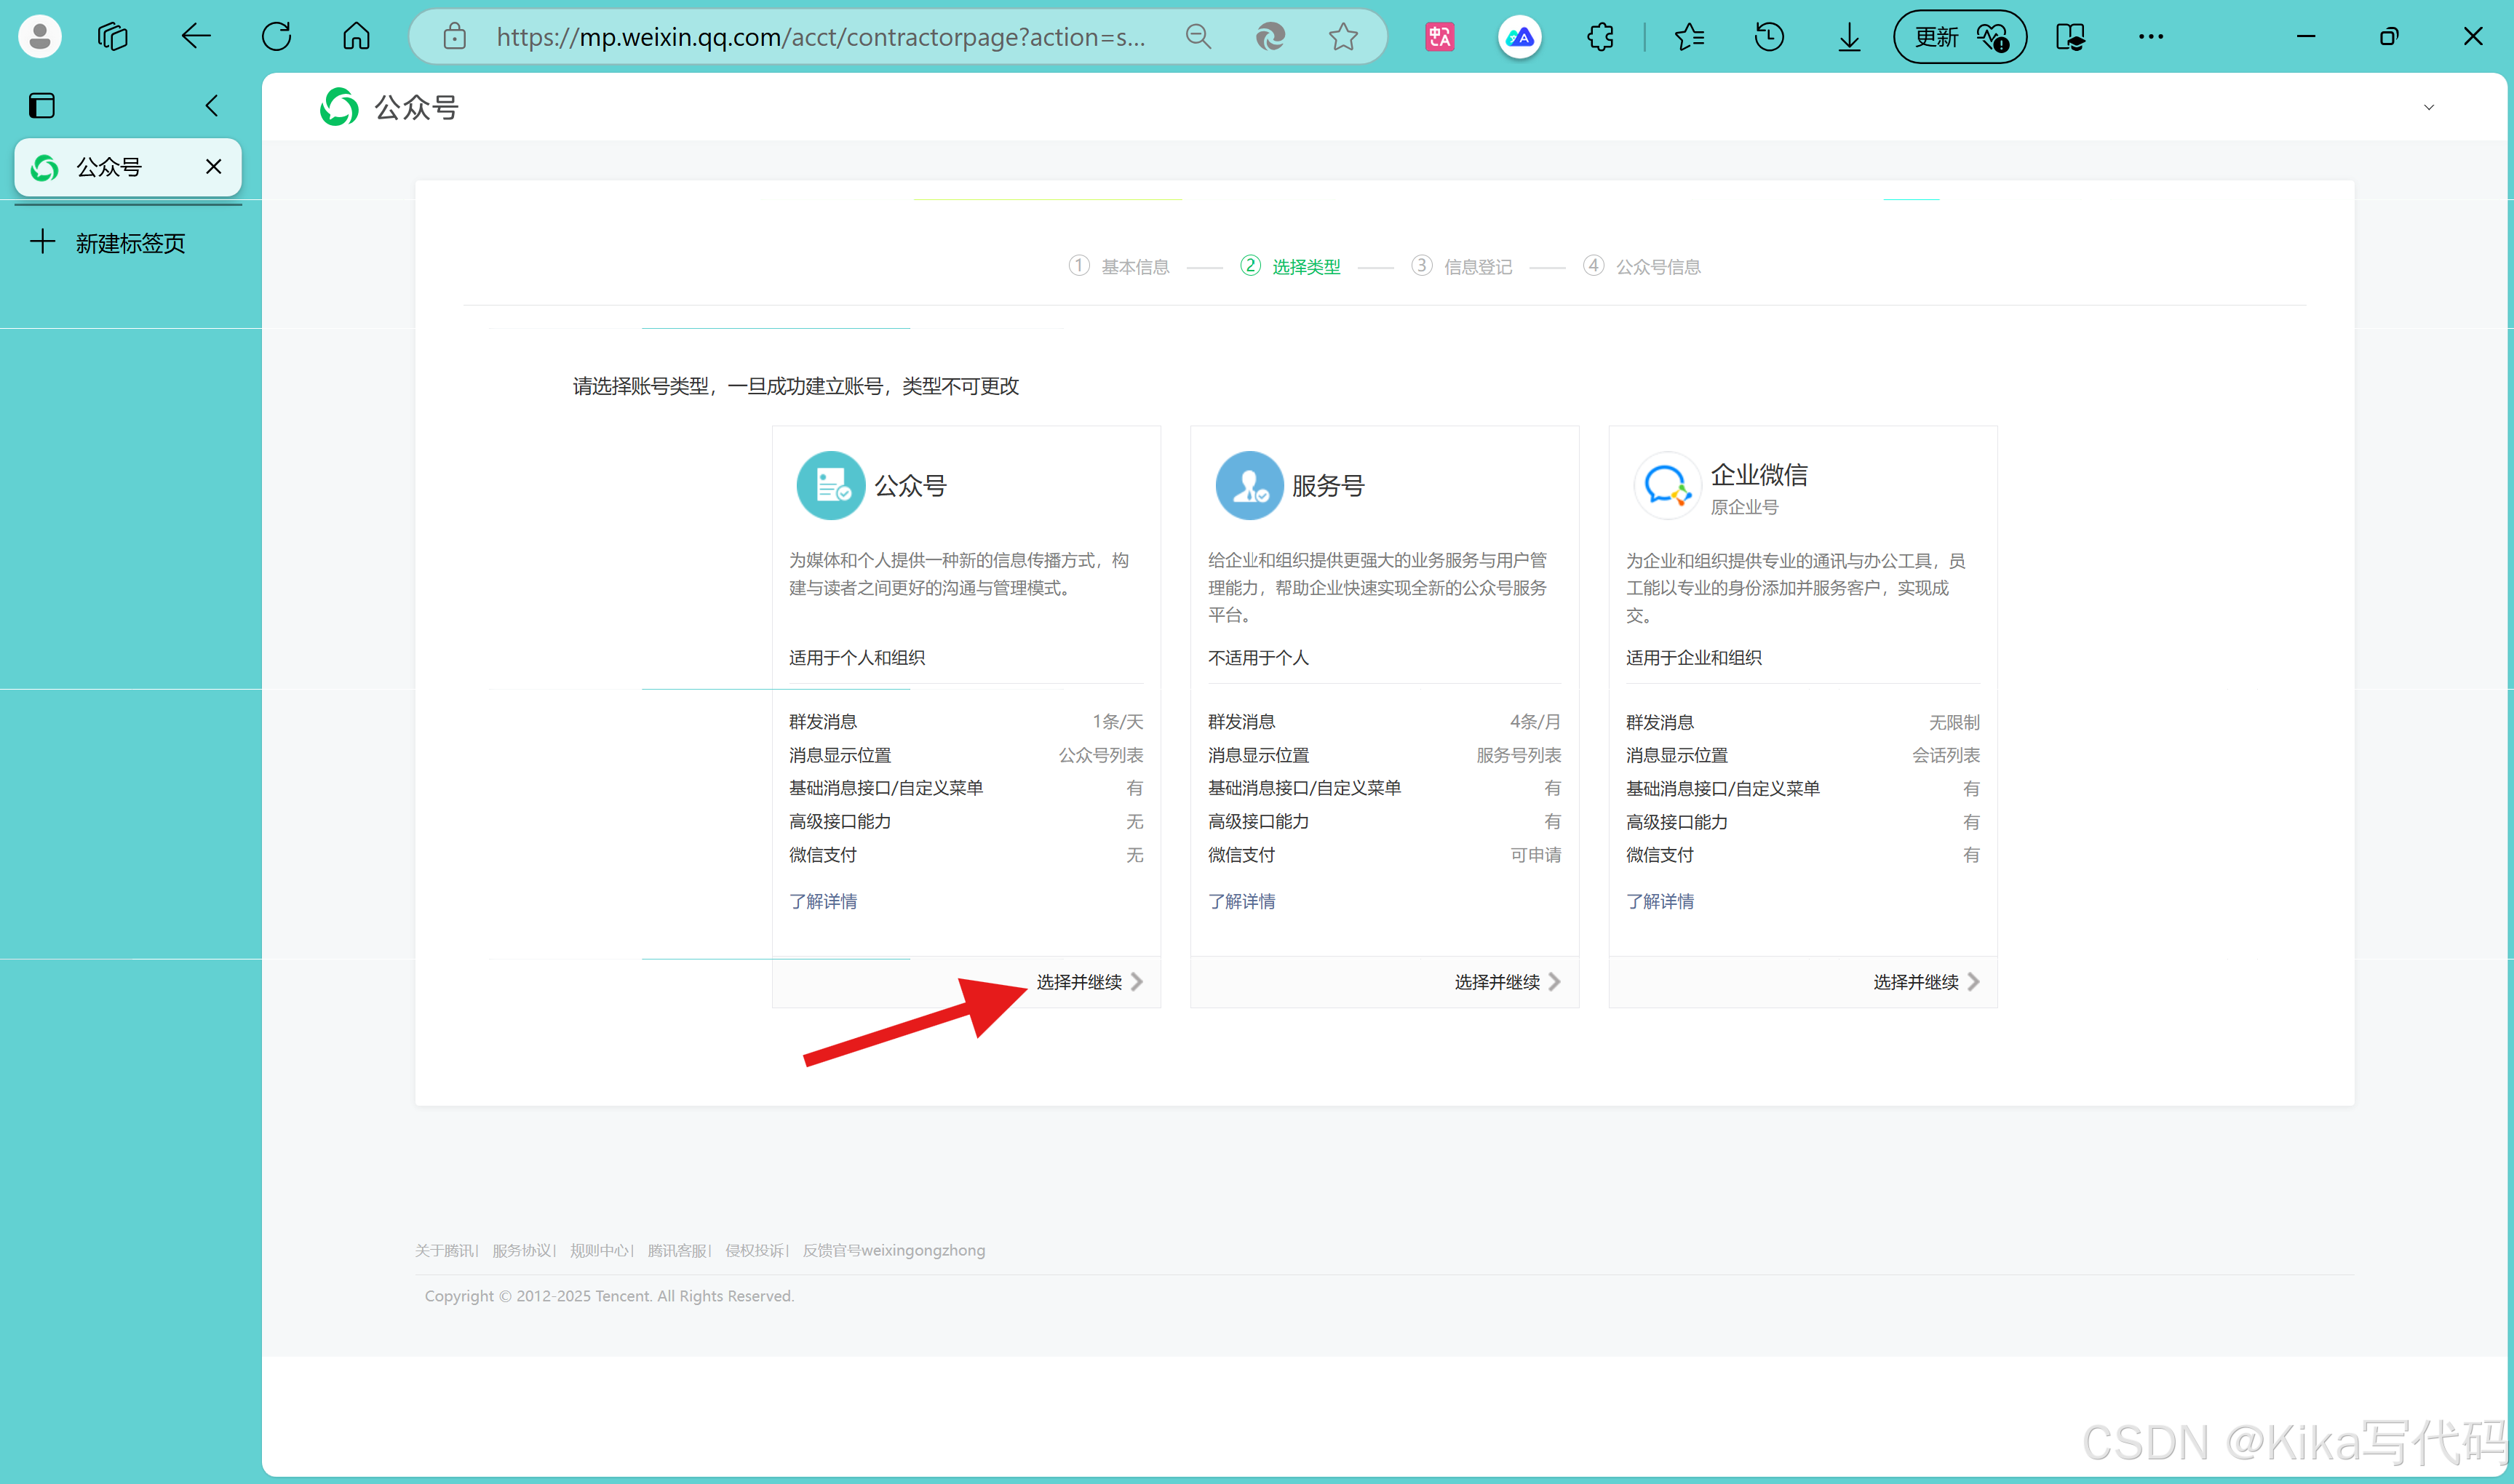Open browser settings ellipsis menu
The image size is (2514, 1484).
tap(2150, 37)
